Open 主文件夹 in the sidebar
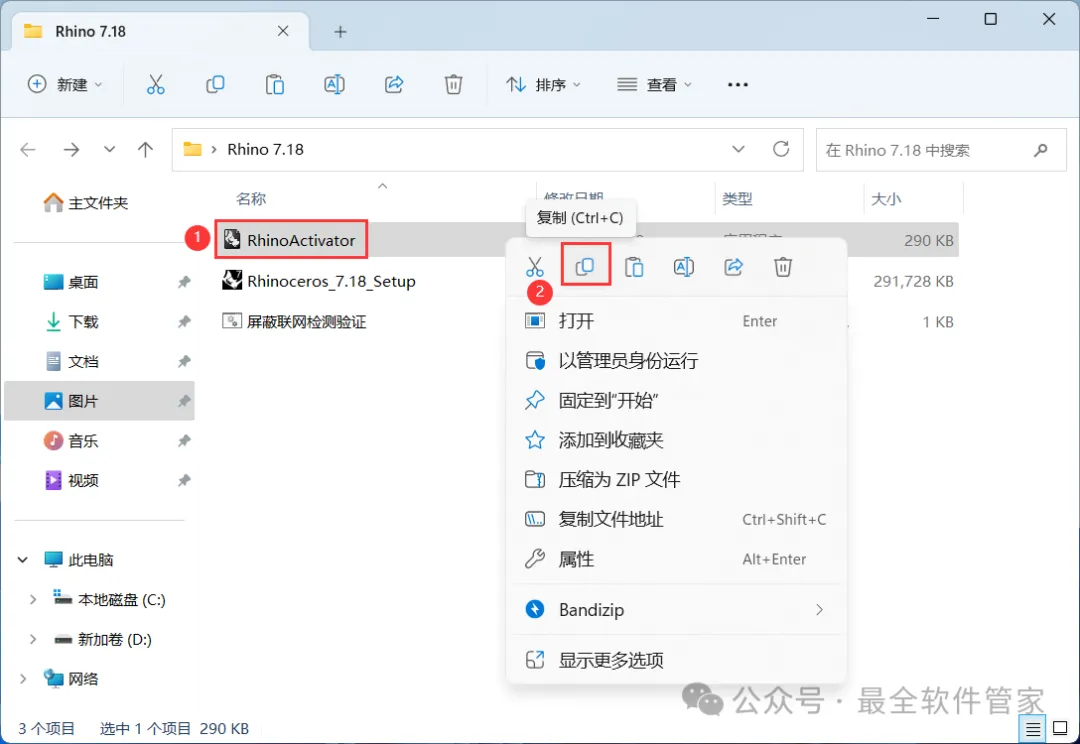The image size is (1080, 744). 86,203
